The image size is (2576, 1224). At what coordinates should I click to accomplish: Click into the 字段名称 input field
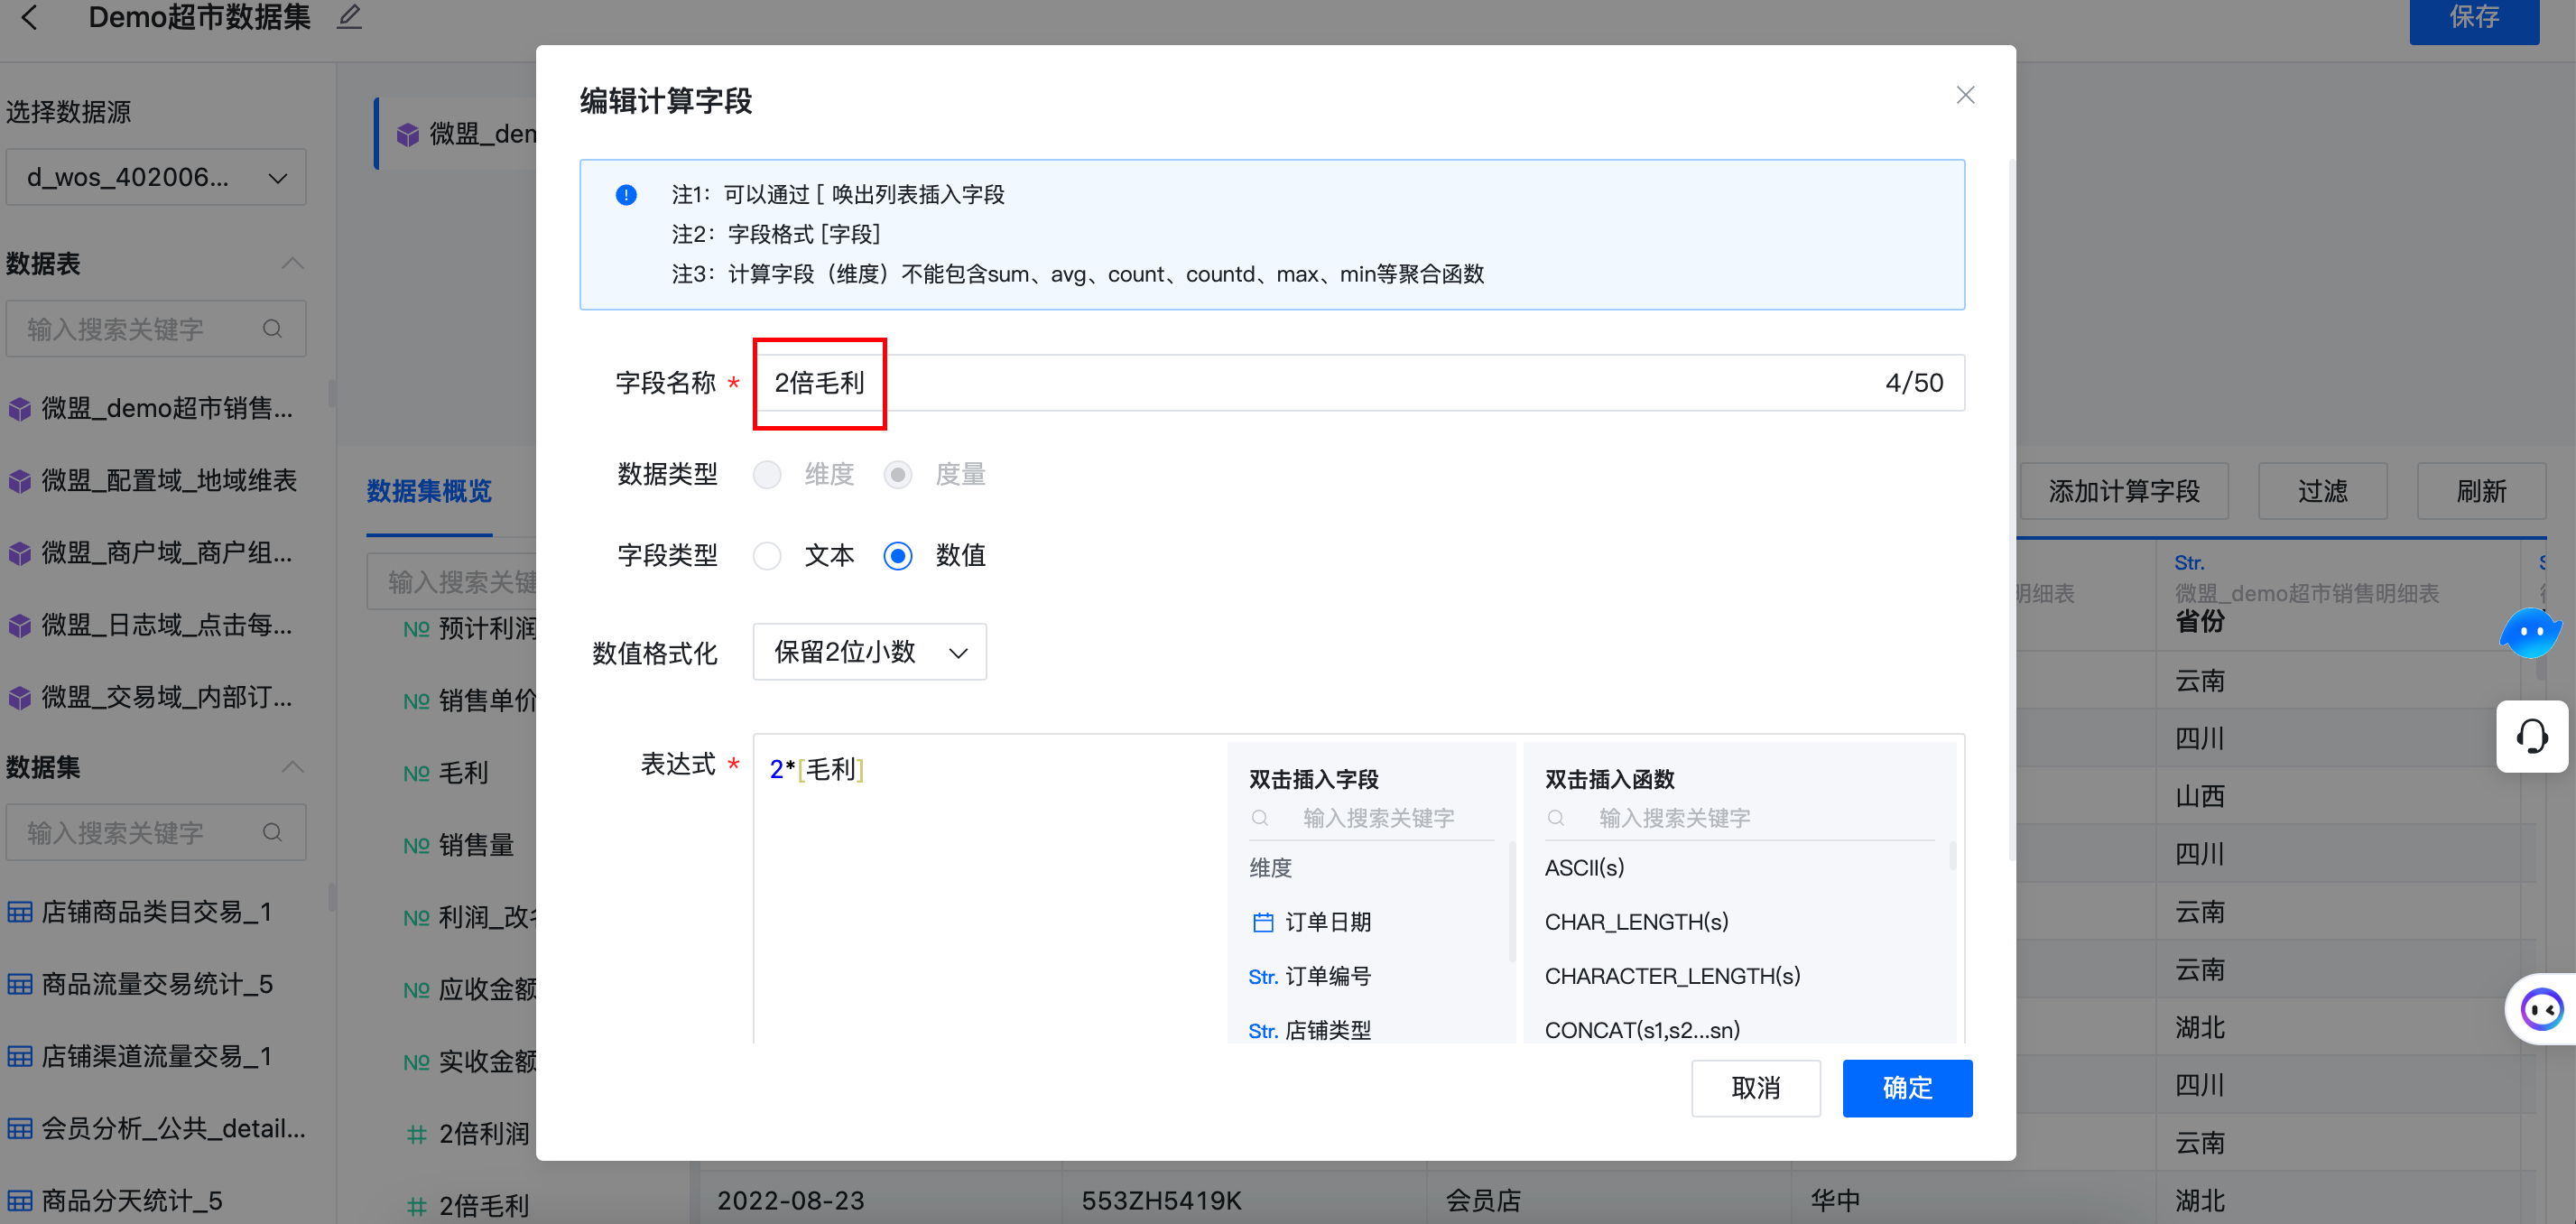click(1358, 383)
